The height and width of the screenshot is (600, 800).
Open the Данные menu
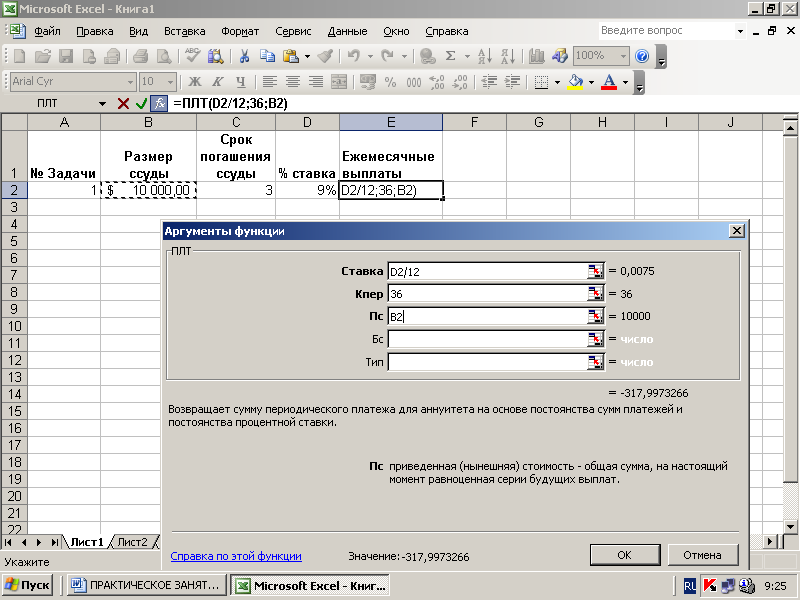pyautogui.click(x=347, y=31)
